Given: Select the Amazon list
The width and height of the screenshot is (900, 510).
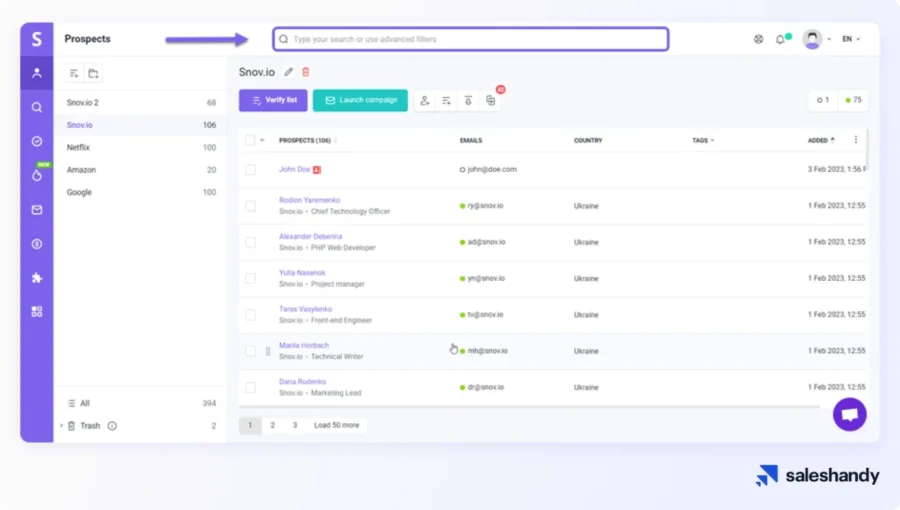Looking at the screenshot, I should point(141,170).
